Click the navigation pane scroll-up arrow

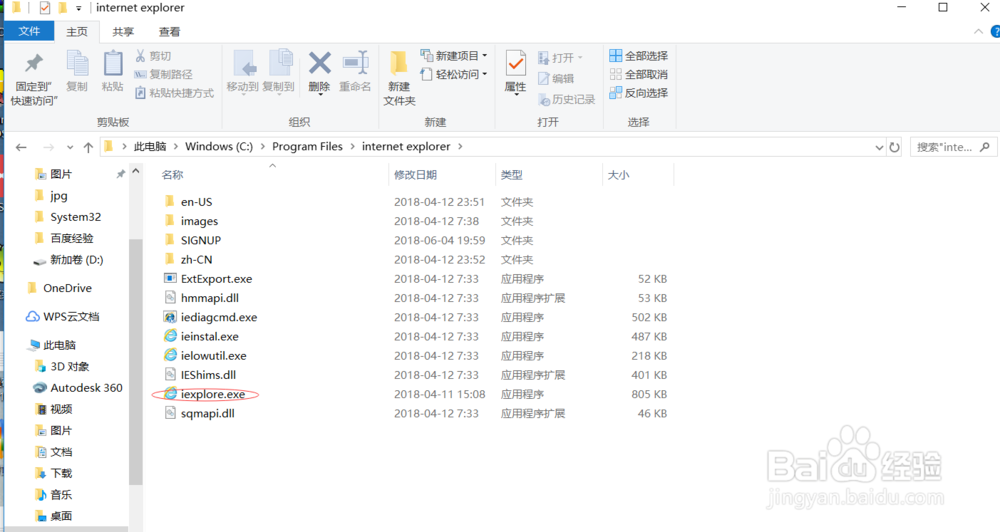135,172
